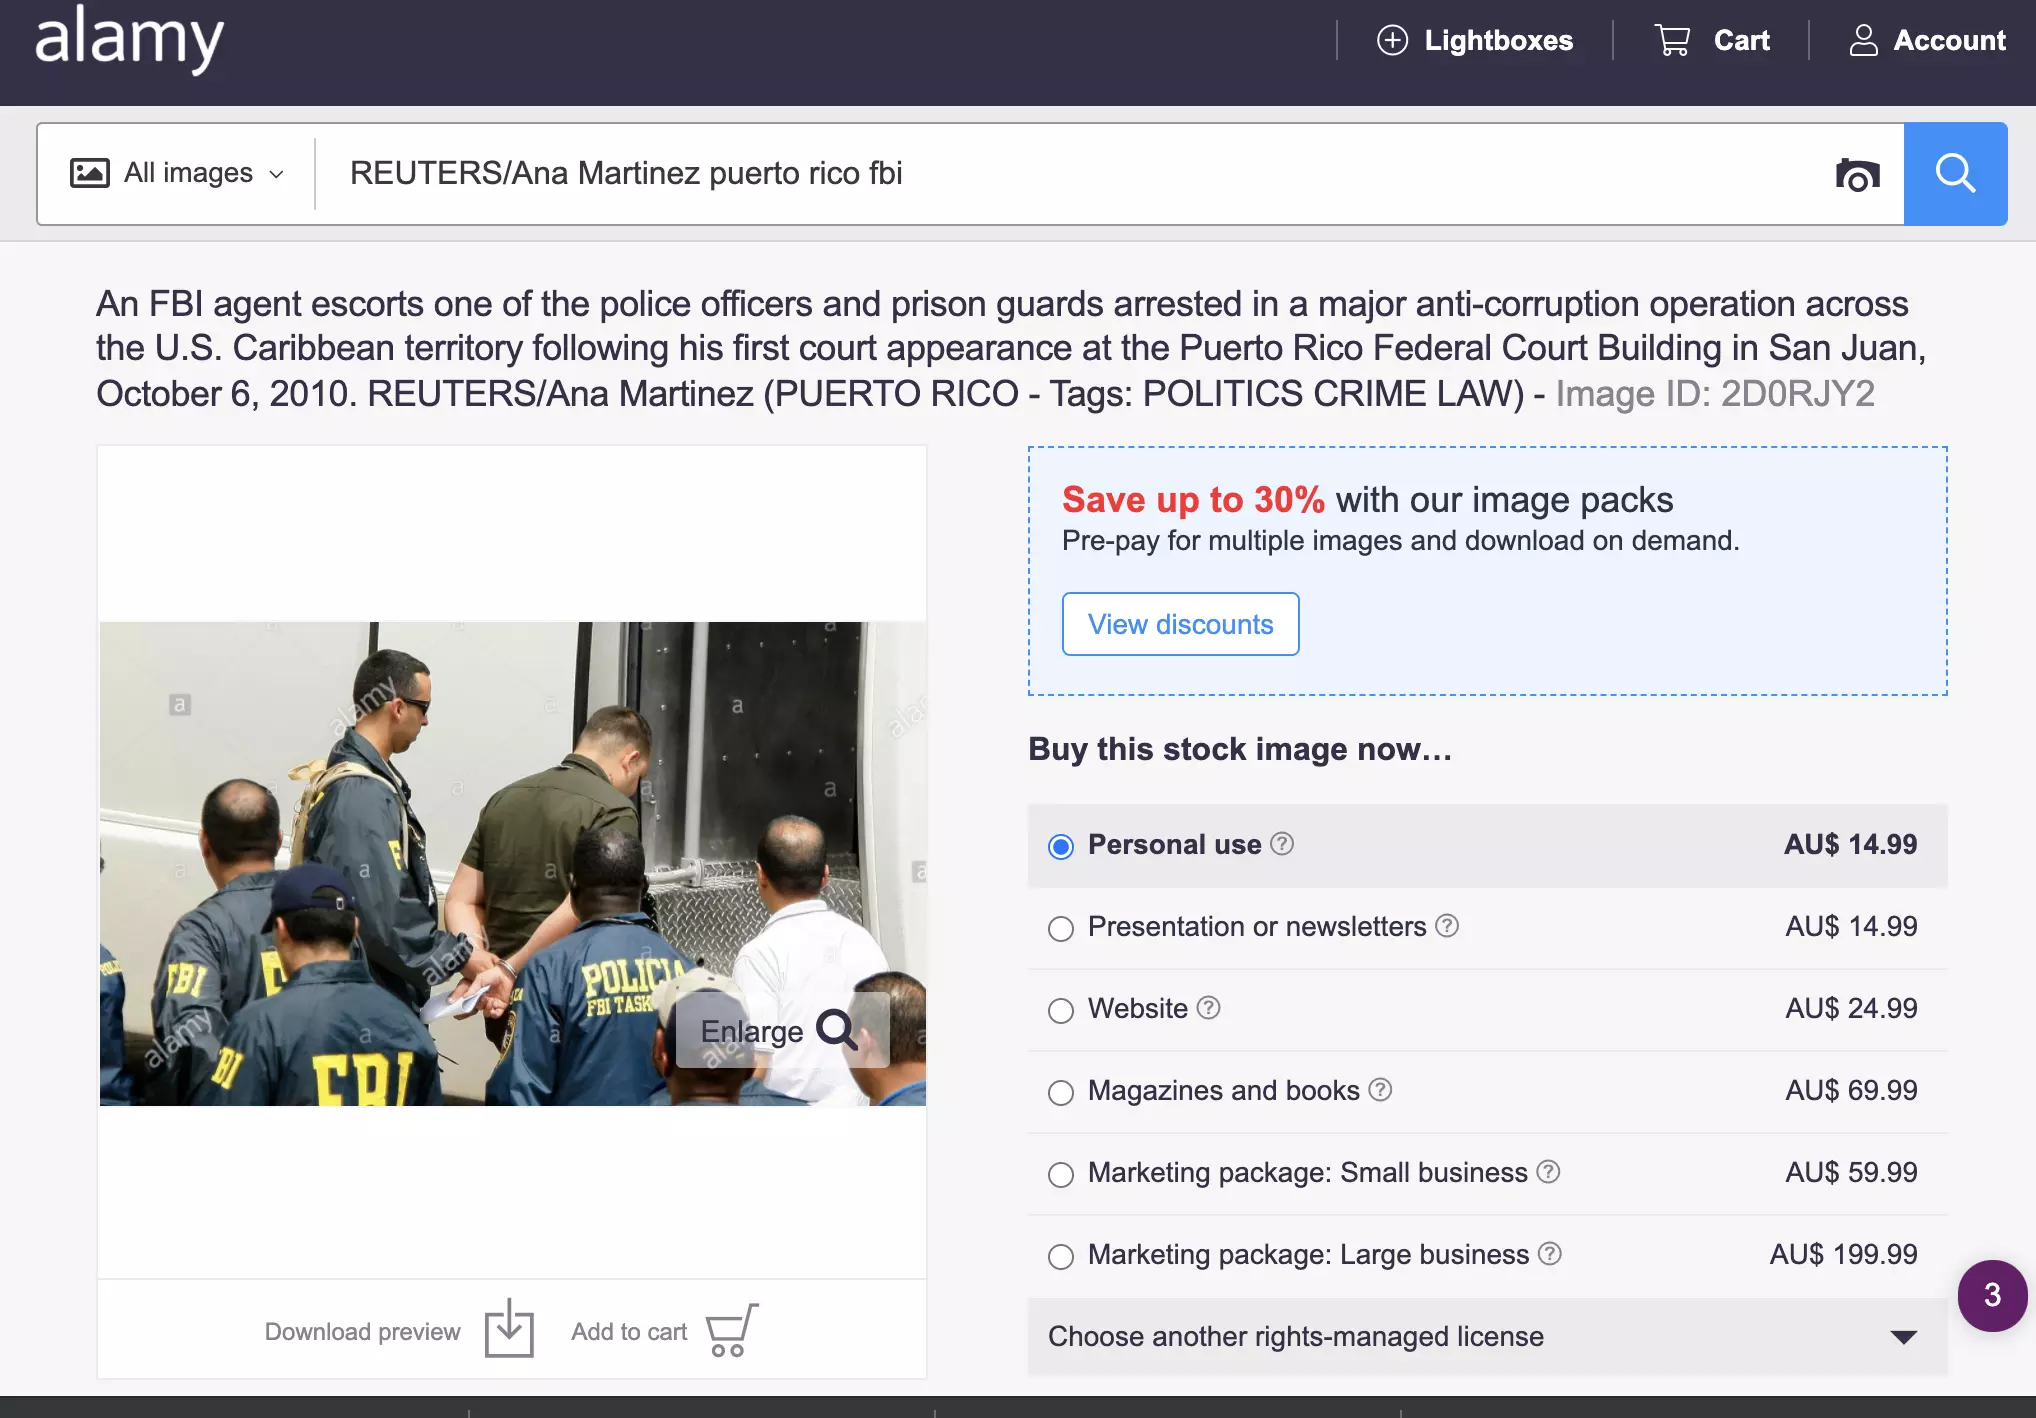Image resolution: width=2036 pixels, height=1418 pixels.
Task: Click the AU$ 24.99 Website price
Action: pos(1851,1008)
